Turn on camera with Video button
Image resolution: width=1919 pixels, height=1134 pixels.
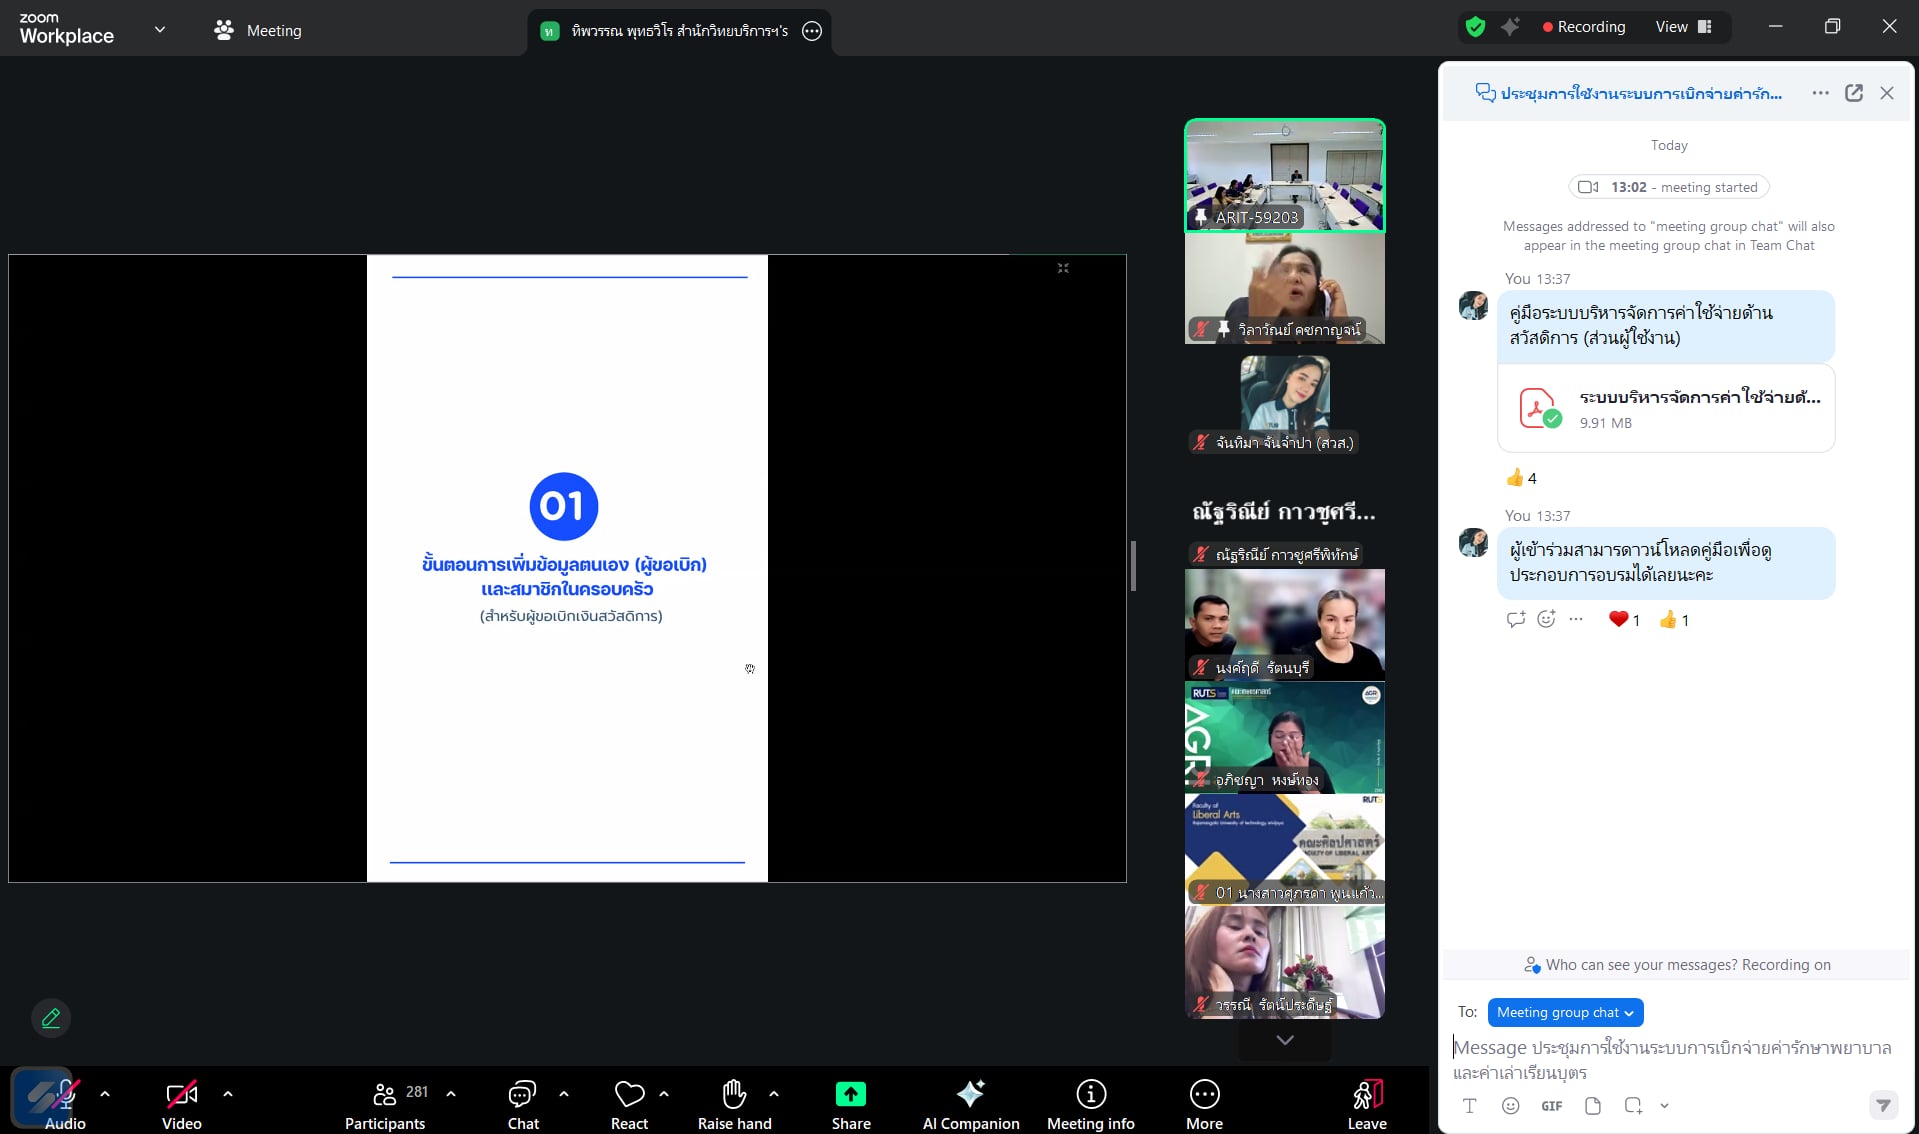(x=181, y=1103)
